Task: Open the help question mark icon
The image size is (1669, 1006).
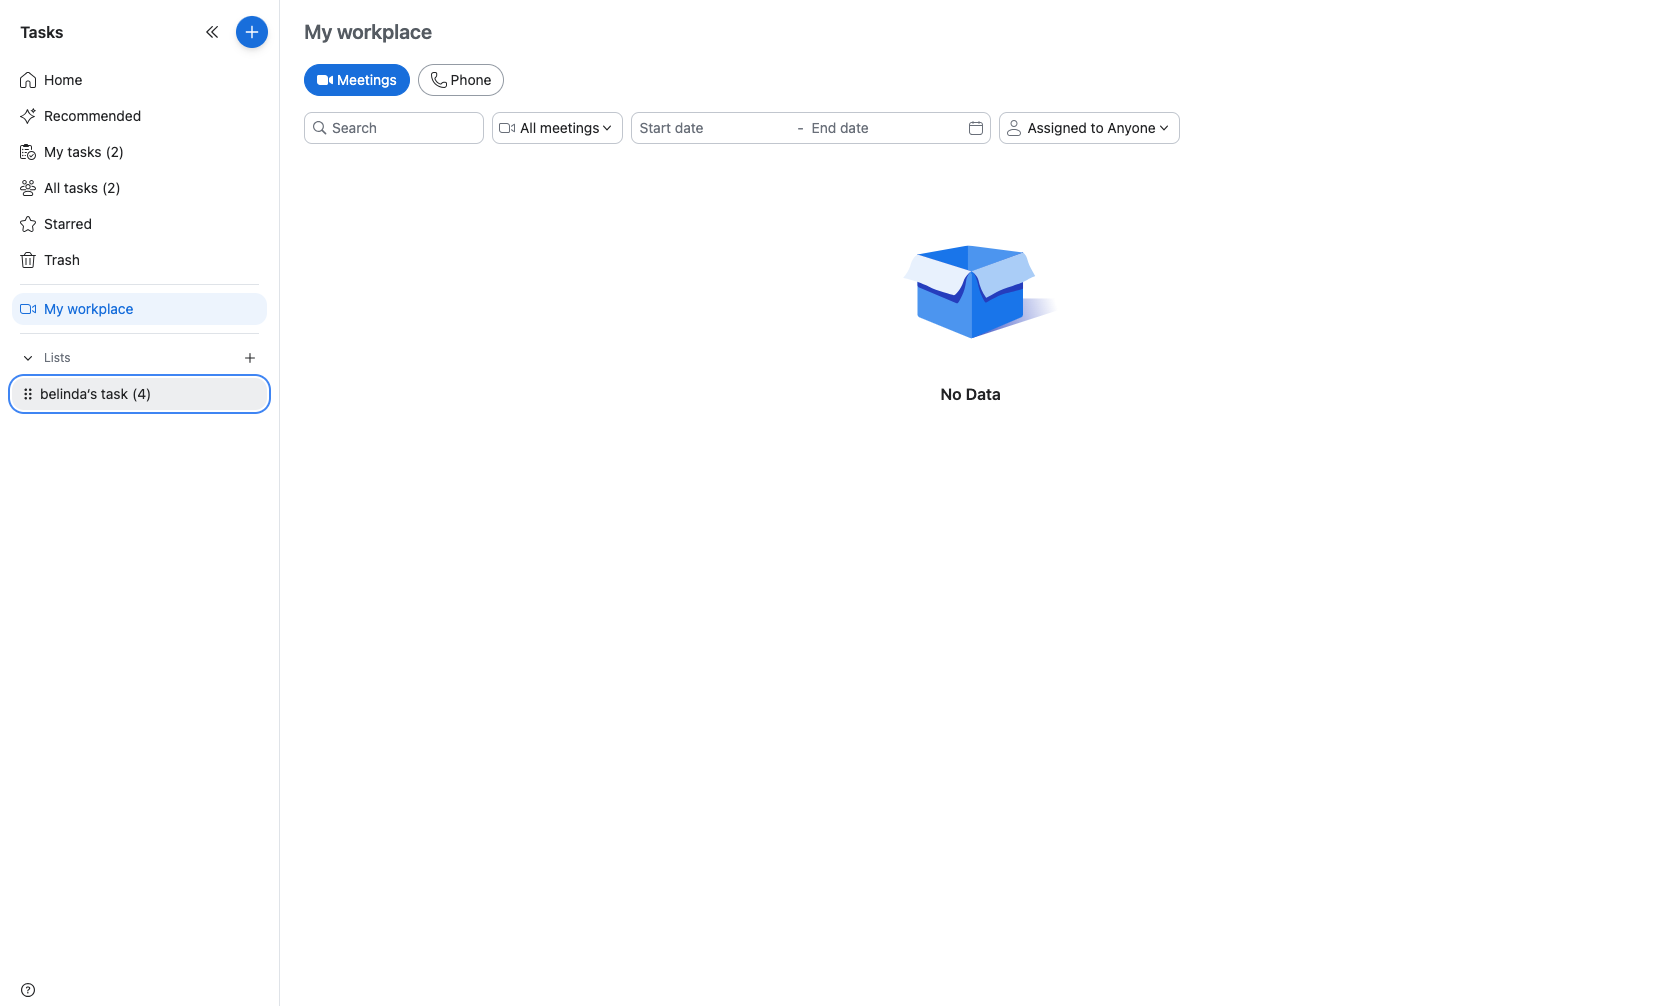Action: click(28, 990)
